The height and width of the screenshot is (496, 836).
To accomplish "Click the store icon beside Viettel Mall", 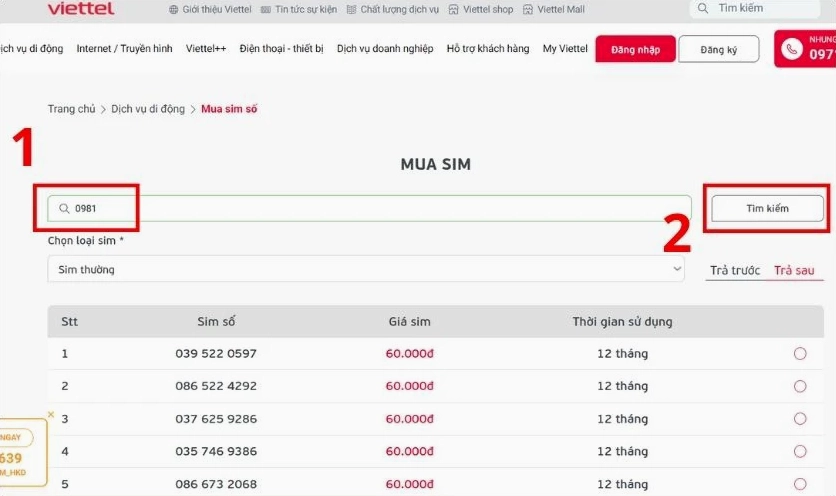I will click(x=528, y=10).
